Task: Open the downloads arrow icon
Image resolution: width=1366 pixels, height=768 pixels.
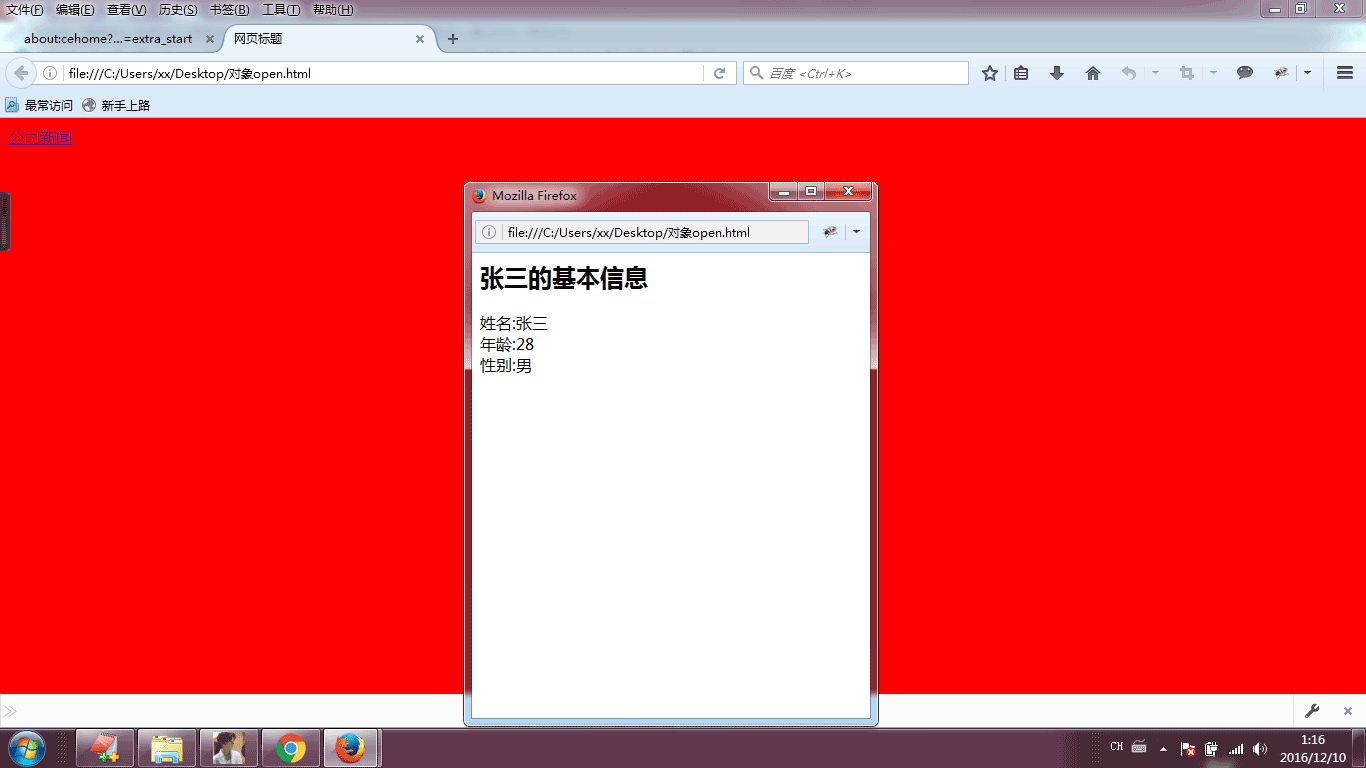Action: coord(1056,73)
